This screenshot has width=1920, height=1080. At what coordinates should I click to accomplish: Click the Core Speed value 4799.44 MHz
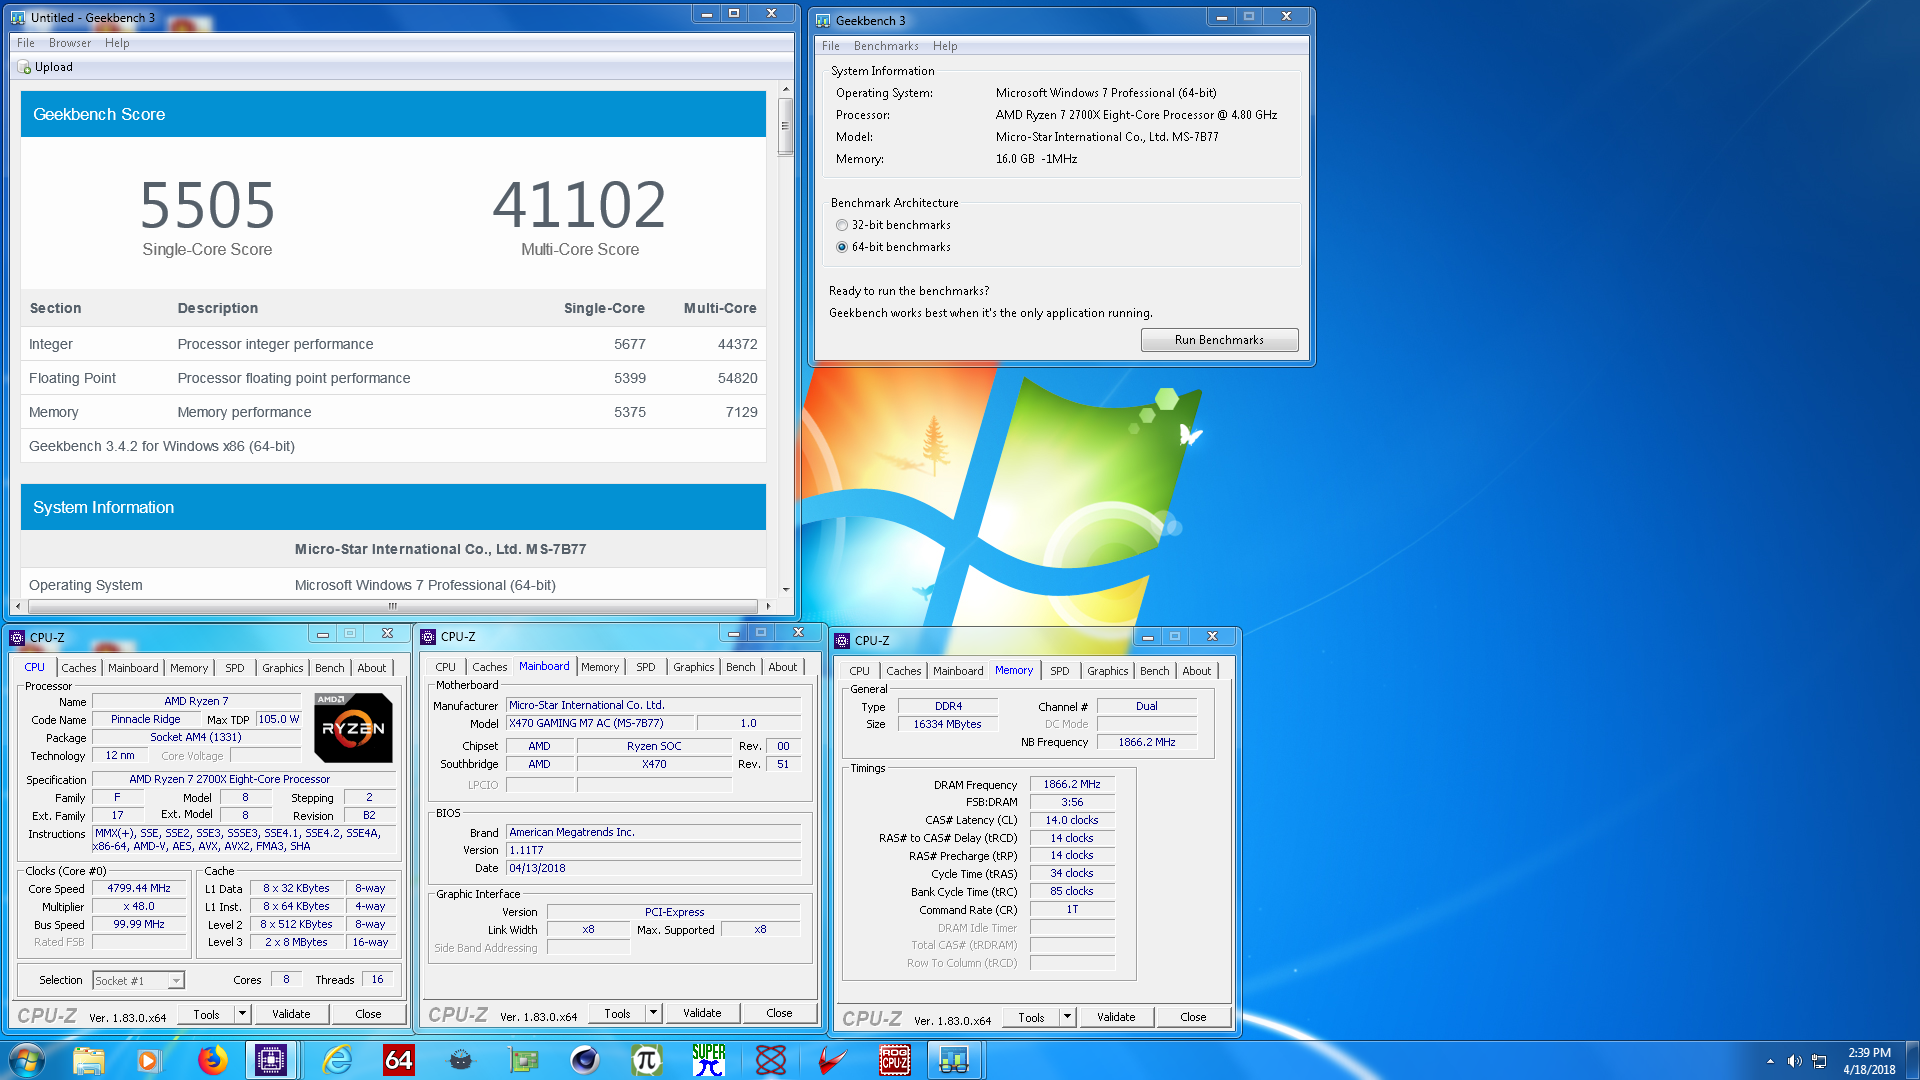(x=139, y=888)
